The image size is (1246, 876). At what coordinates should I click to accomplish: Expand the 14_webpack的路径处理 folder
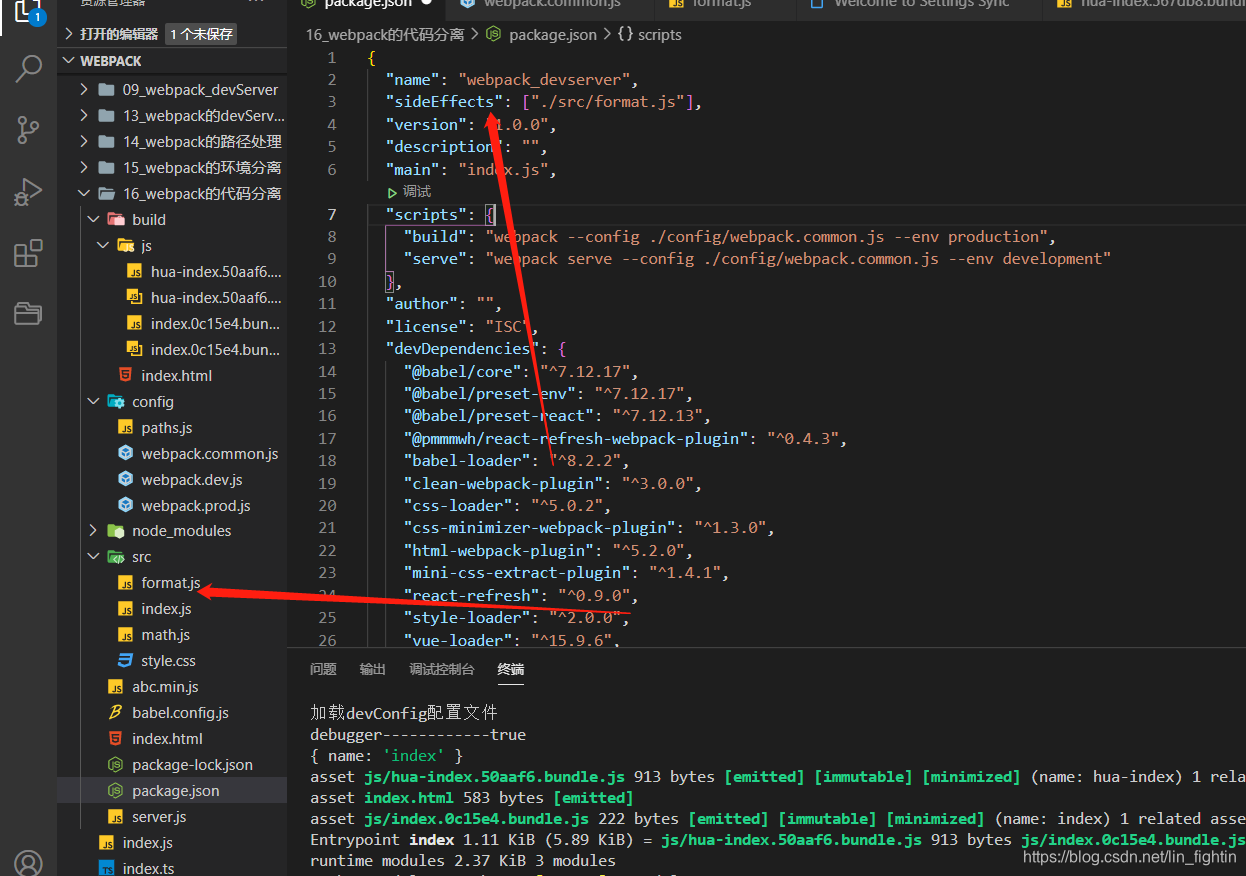tap(85, 141)
